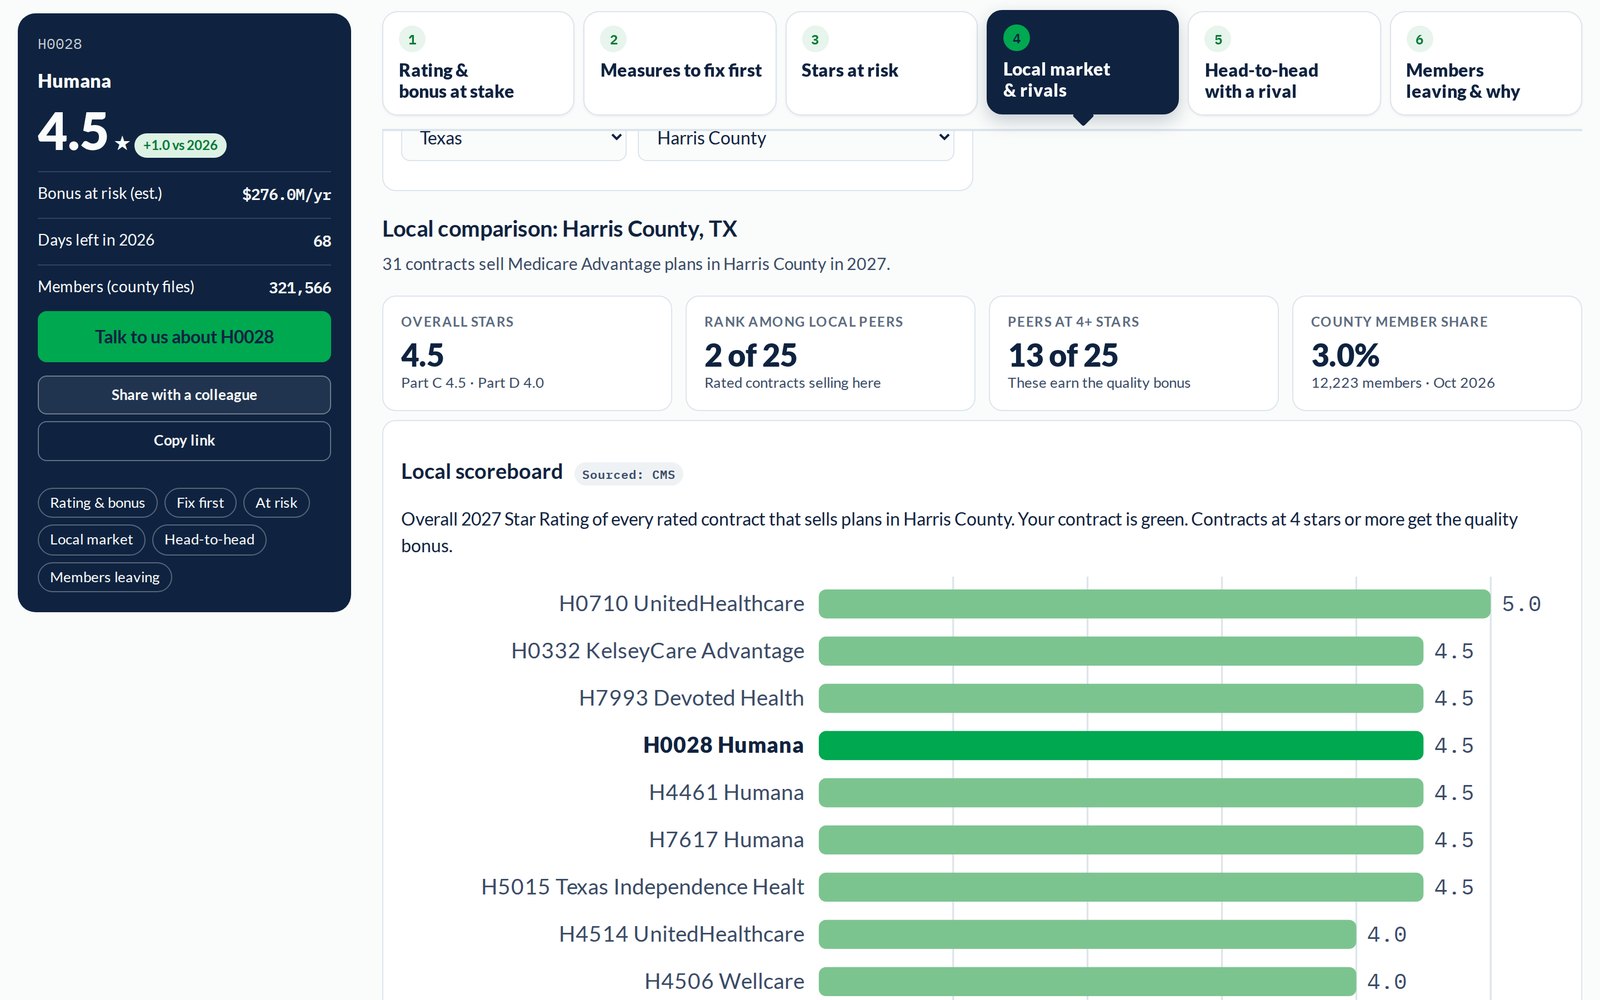Click the H0332 KelseyCare Advantage bar
This screenshot has width=1600, height=1000.
tap(1121, 651)
